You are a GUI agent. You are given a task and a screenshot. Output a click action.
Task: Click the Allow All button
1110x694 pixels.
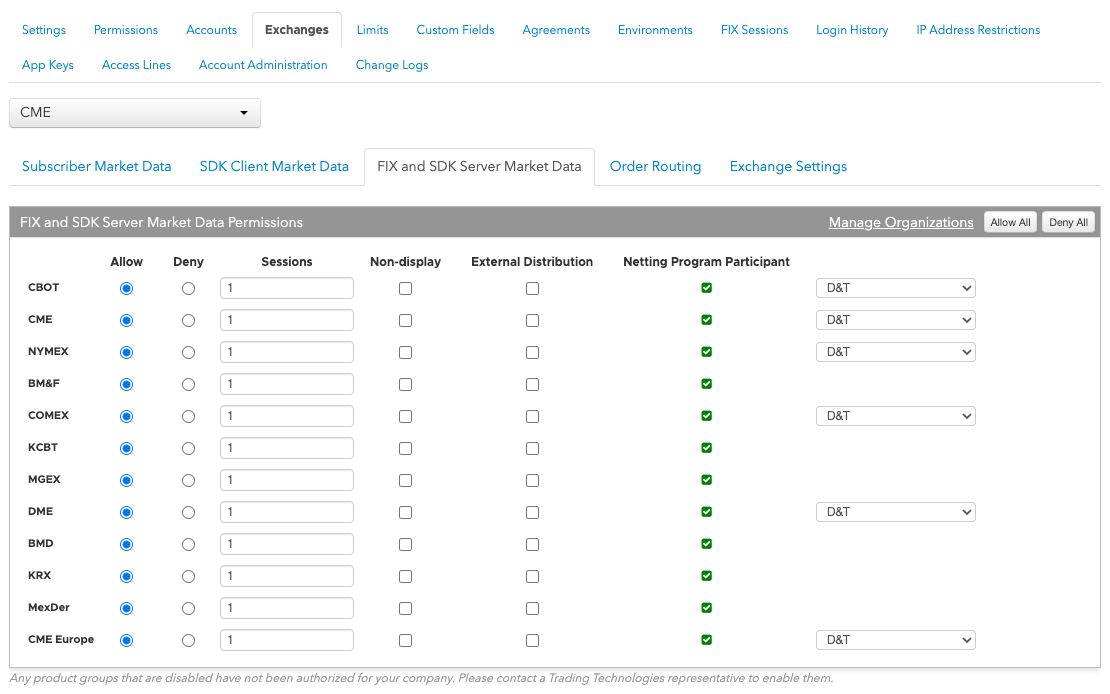[1010, 222]
